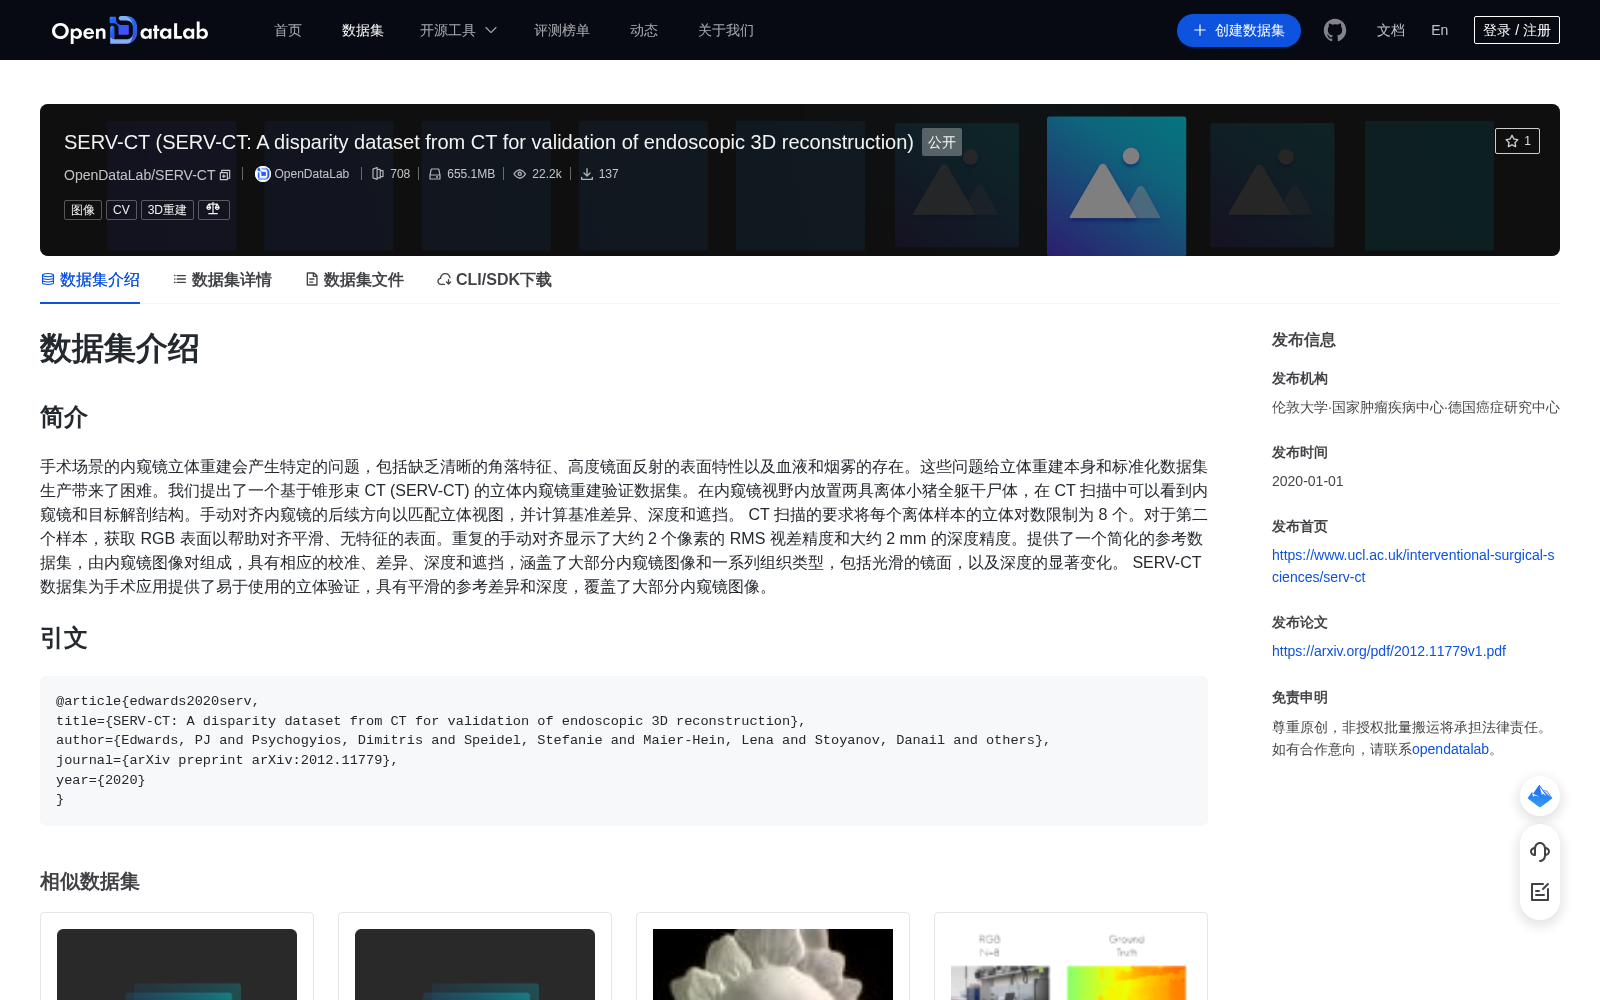Open 关于我们 in navigation
The width and height of the screenshot is (1600, 1000).
[726, 30]
